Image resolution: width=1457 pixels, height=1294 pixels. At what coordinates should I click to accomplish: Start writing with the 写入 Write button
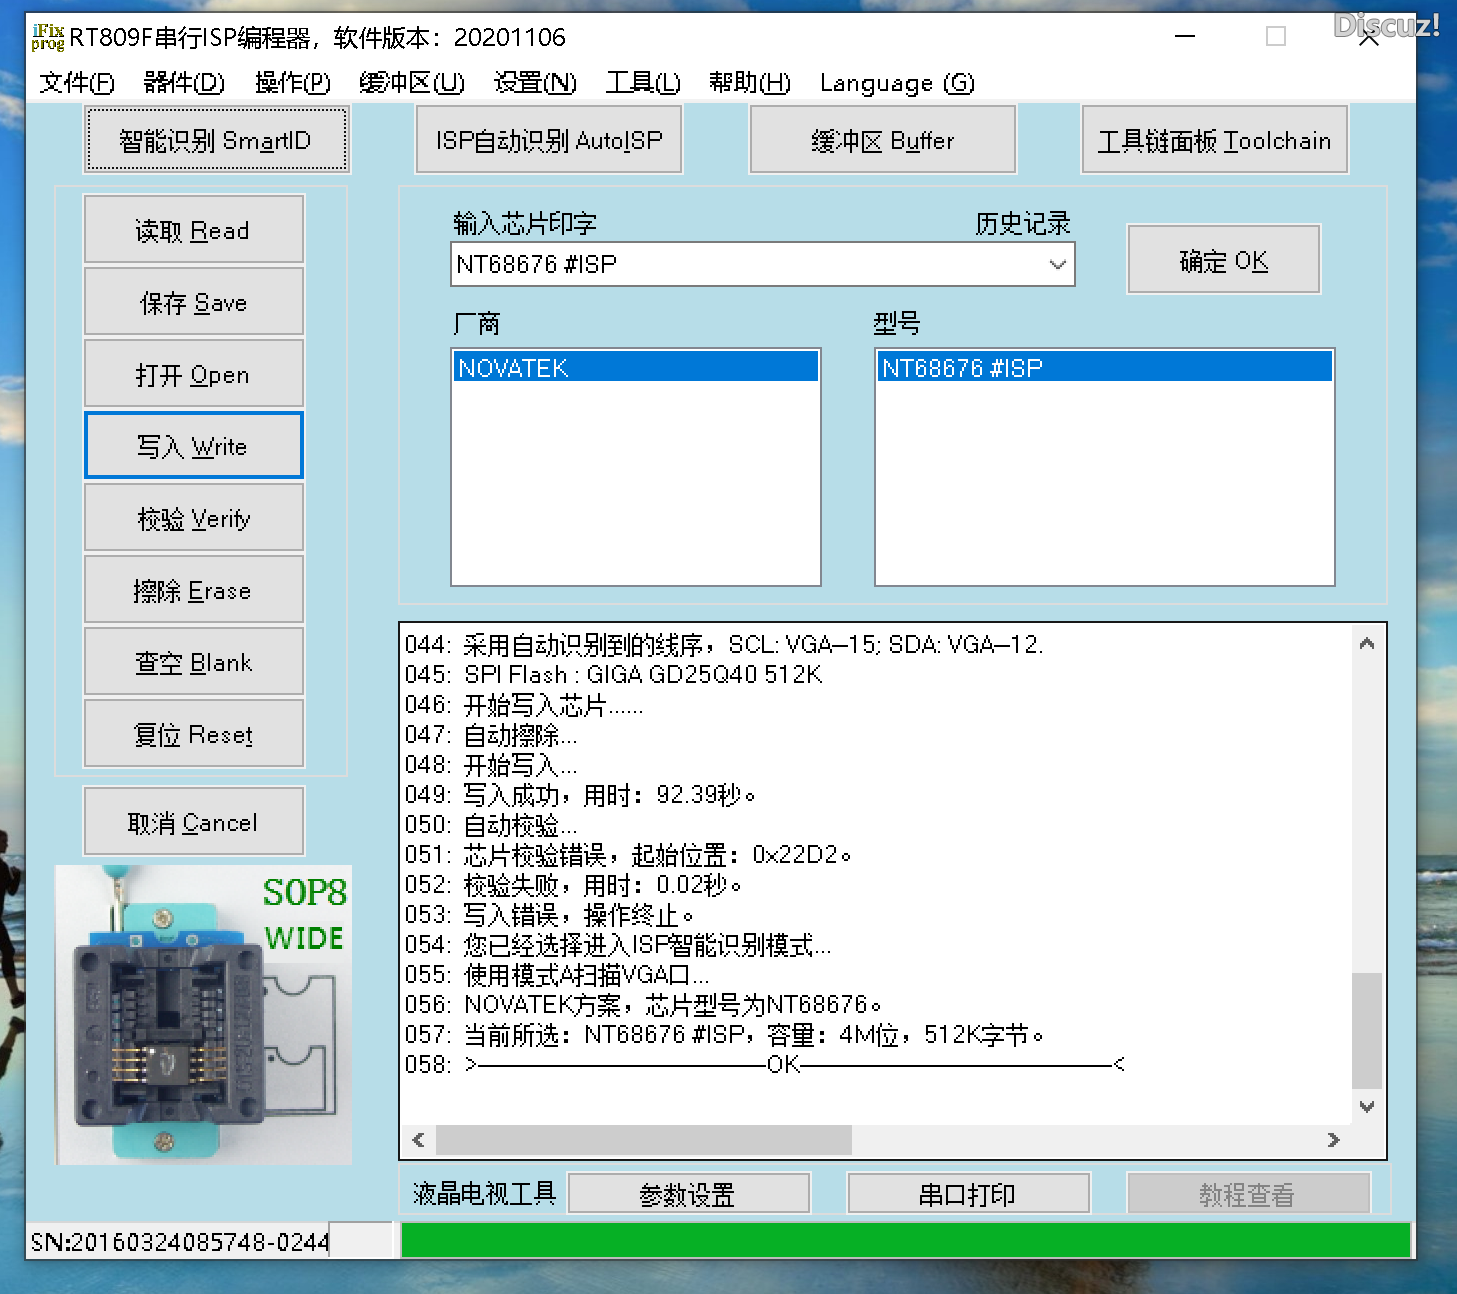tap(193, 445)
